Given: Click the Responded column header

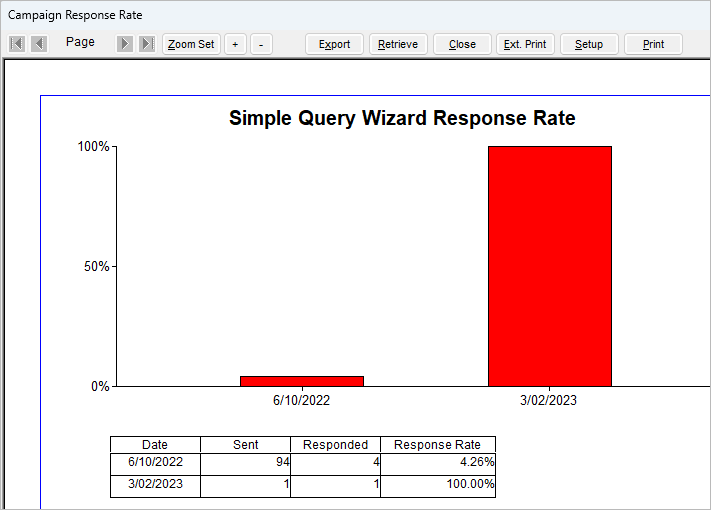Looking at the screenshot, I should pyautogui.click(x=335, y=445).
